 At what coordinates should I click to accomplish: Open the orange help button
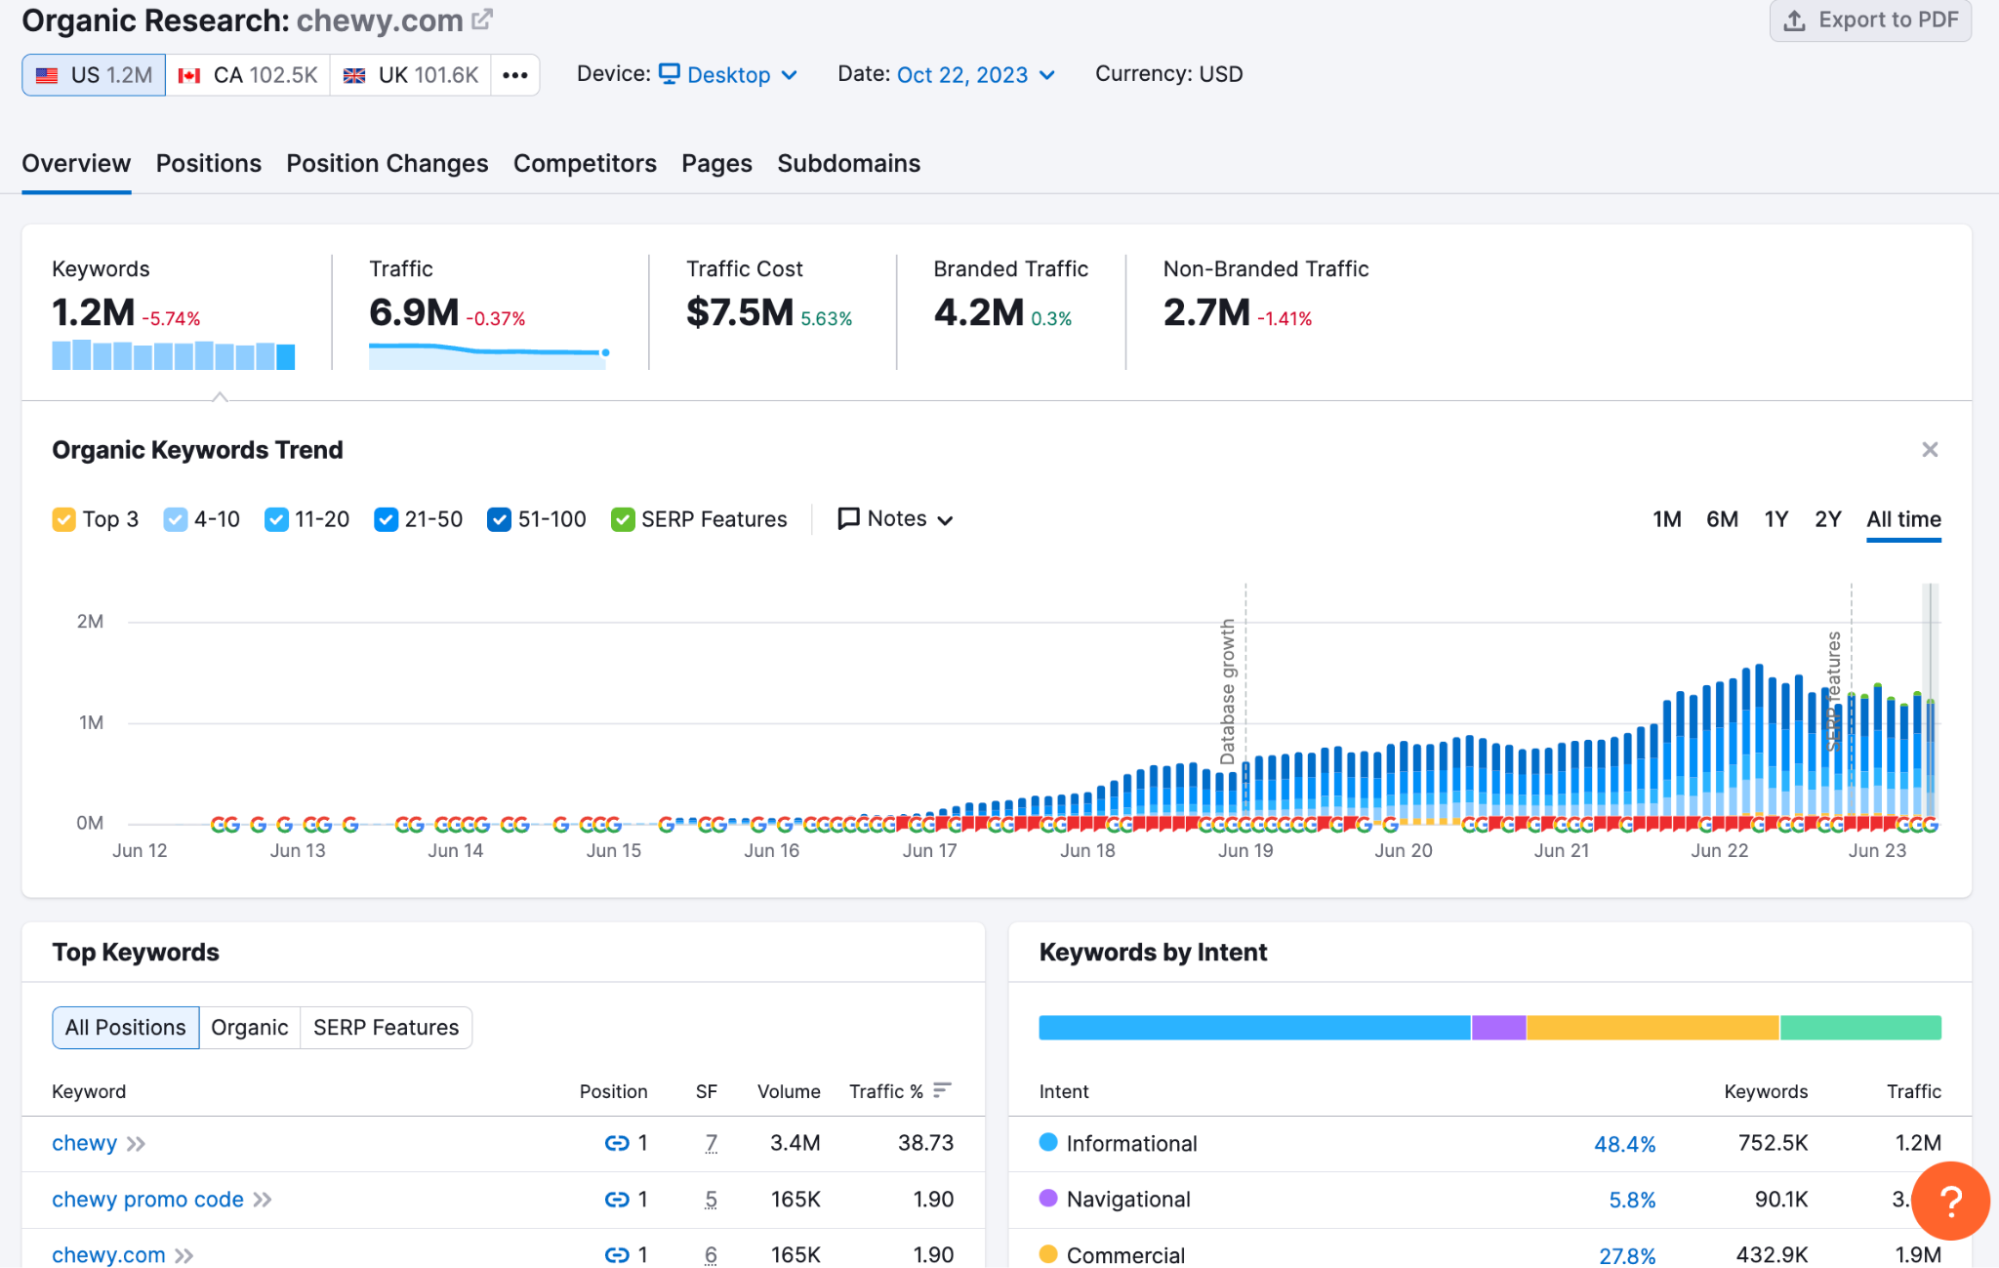[1949, 1202]
